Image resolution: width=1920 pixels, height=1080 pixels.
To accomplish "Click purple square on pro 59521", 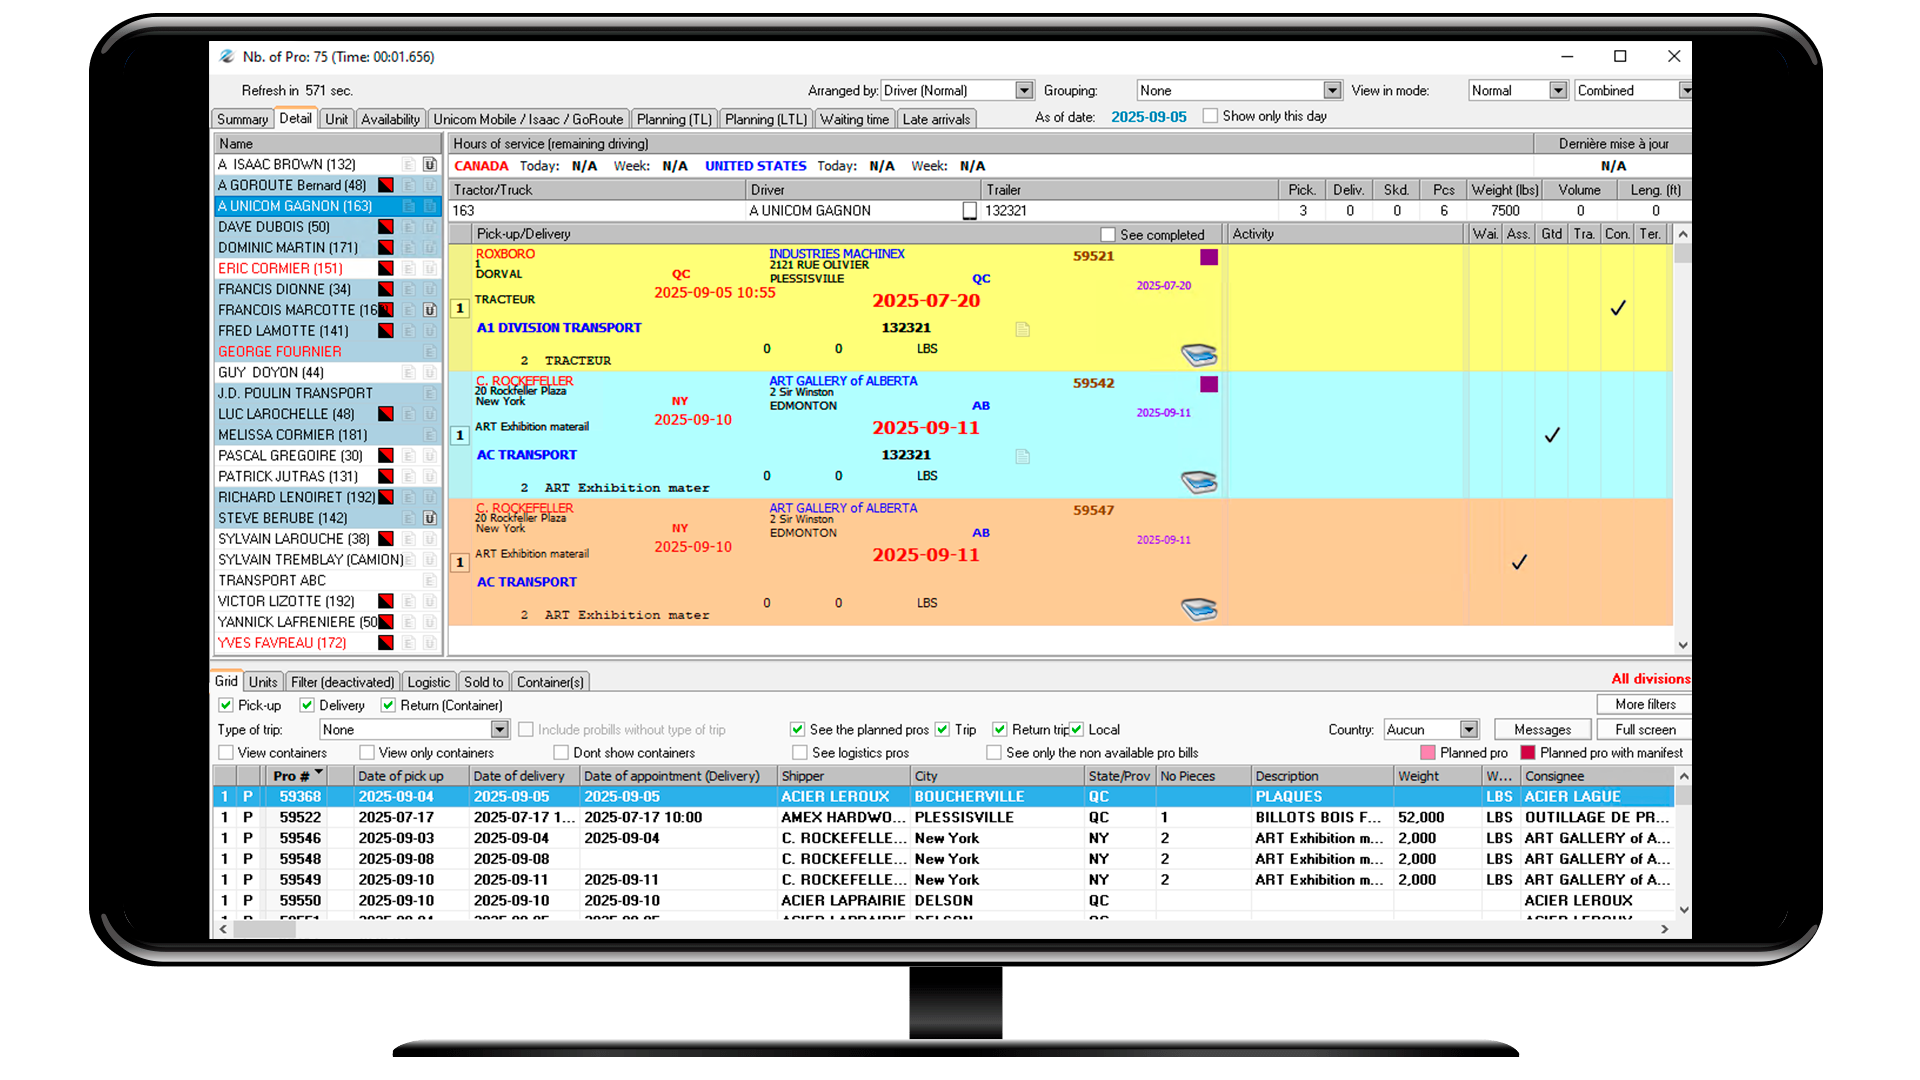I will coord(1208,257).
